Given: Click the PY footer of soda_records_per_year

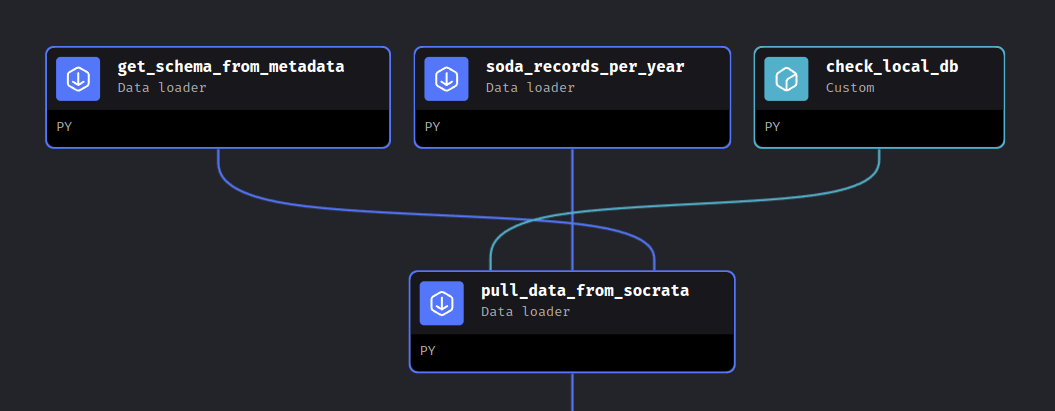Looking at the screenshot, I should pyautogui.click(x=572, y=128).
